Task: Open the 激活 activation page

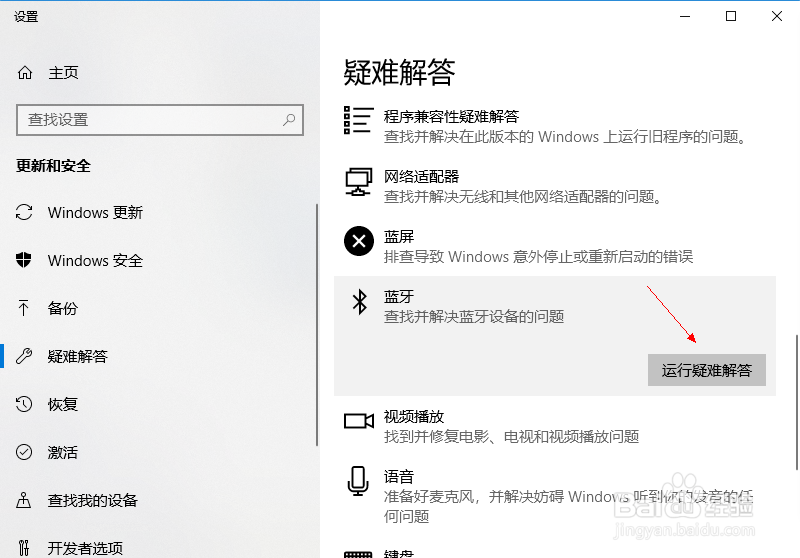Action: [63, 452]
